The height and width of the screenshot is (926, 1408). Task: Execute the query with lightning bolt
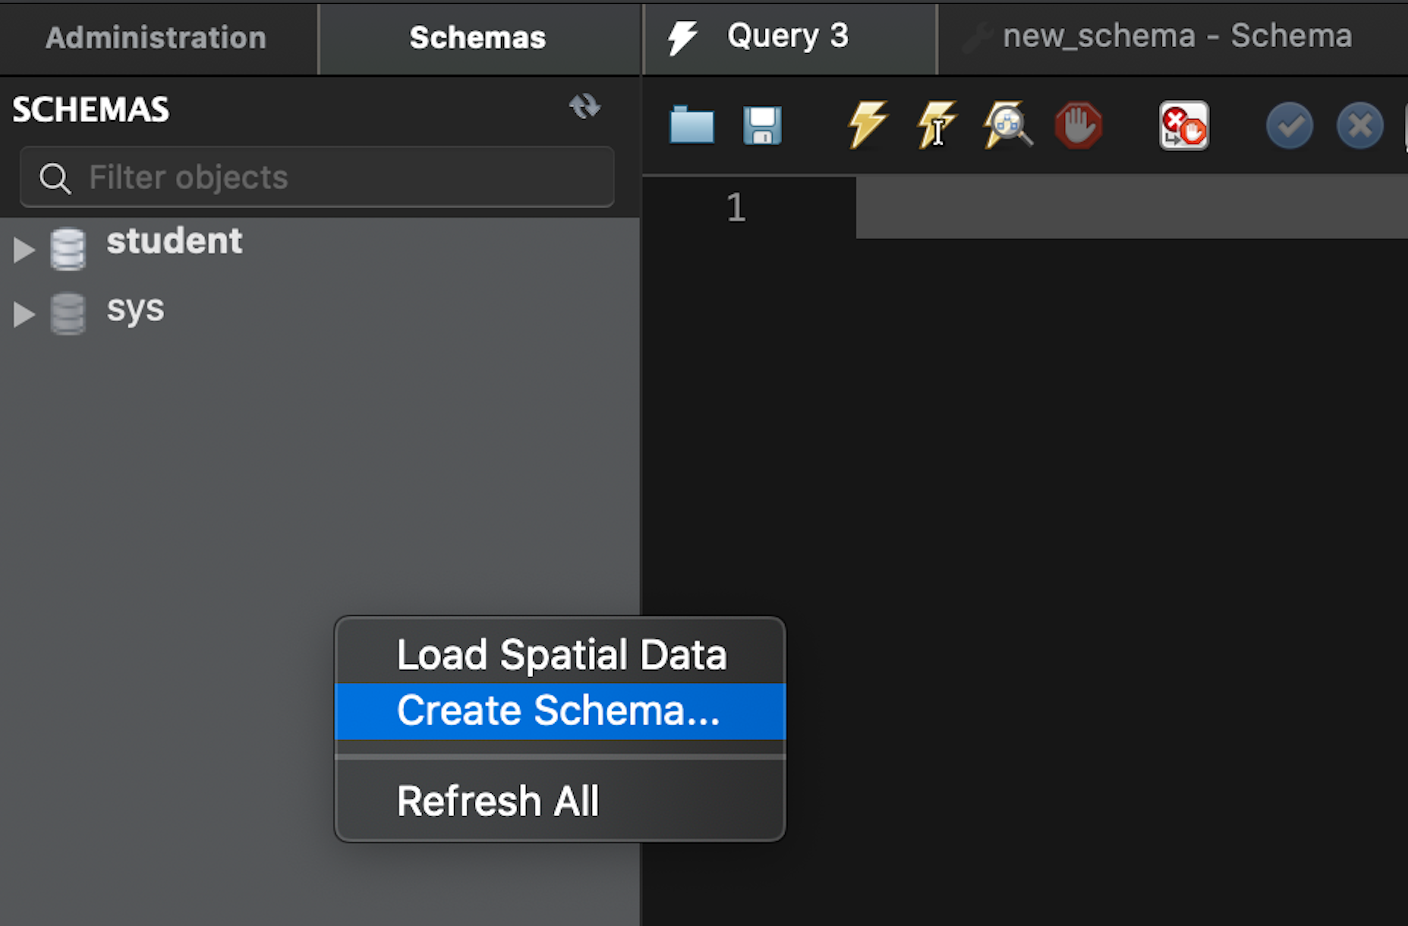(867, 125)
